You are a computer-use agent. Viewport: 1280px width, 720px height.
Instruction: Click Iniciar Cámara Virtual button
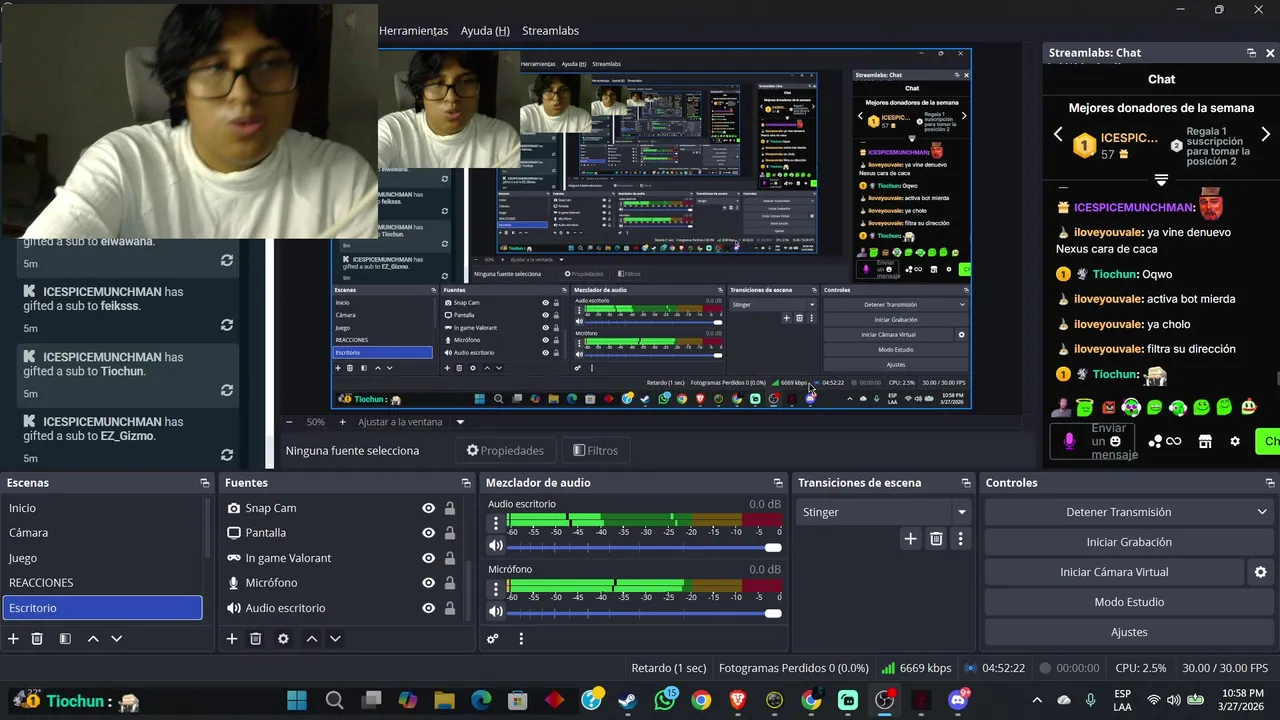coord(1114,572)
